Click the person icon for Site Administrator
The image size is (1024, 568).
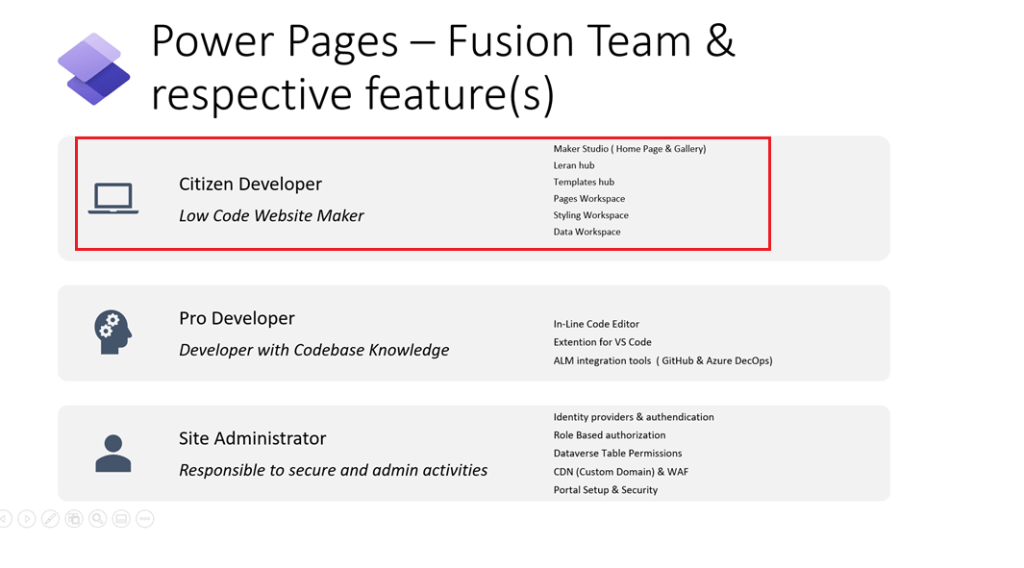[113, 453]
